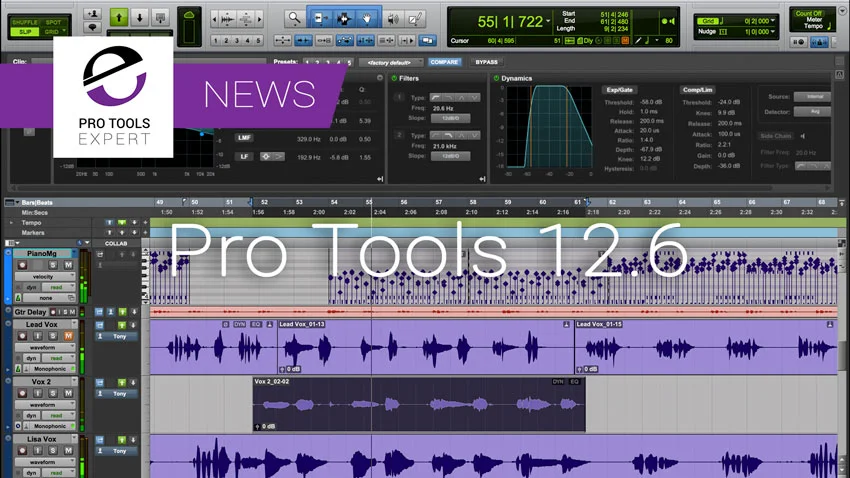Click the LMF band button
This screenshot has height=478, width=850.
click(x=244, y=138)
